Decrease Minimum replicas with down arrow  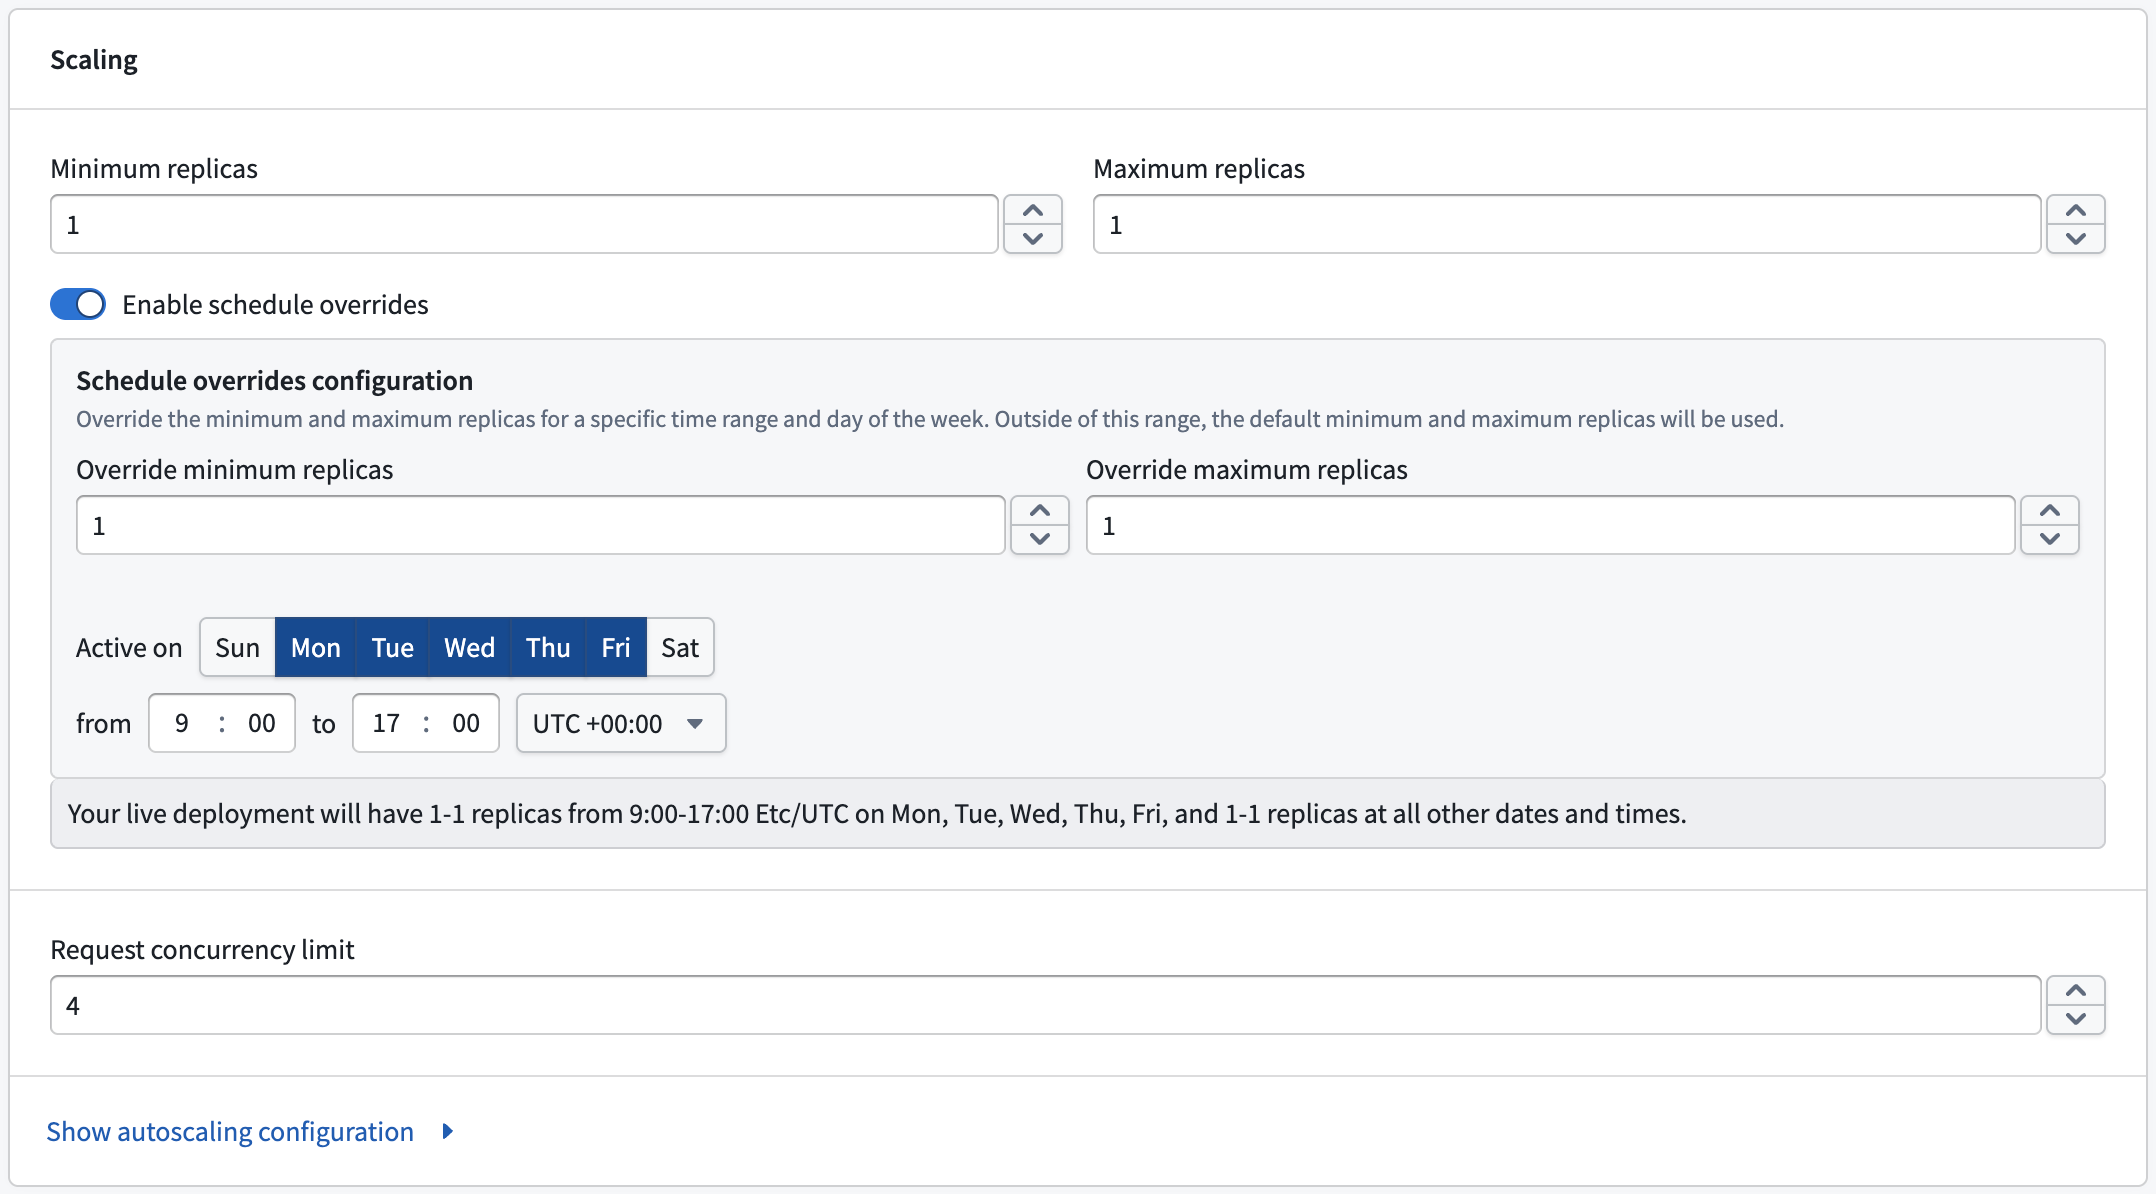[1033, 238]
